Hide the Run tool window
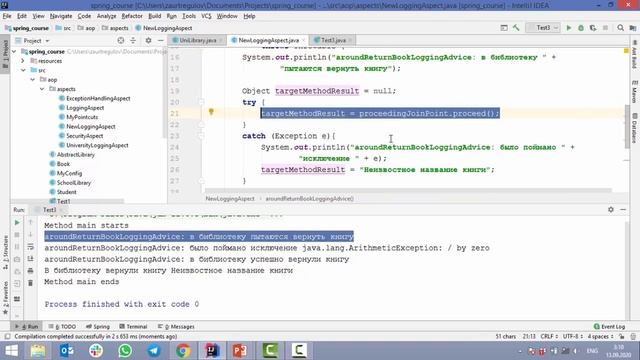640x360 pixels. point(623,209)
